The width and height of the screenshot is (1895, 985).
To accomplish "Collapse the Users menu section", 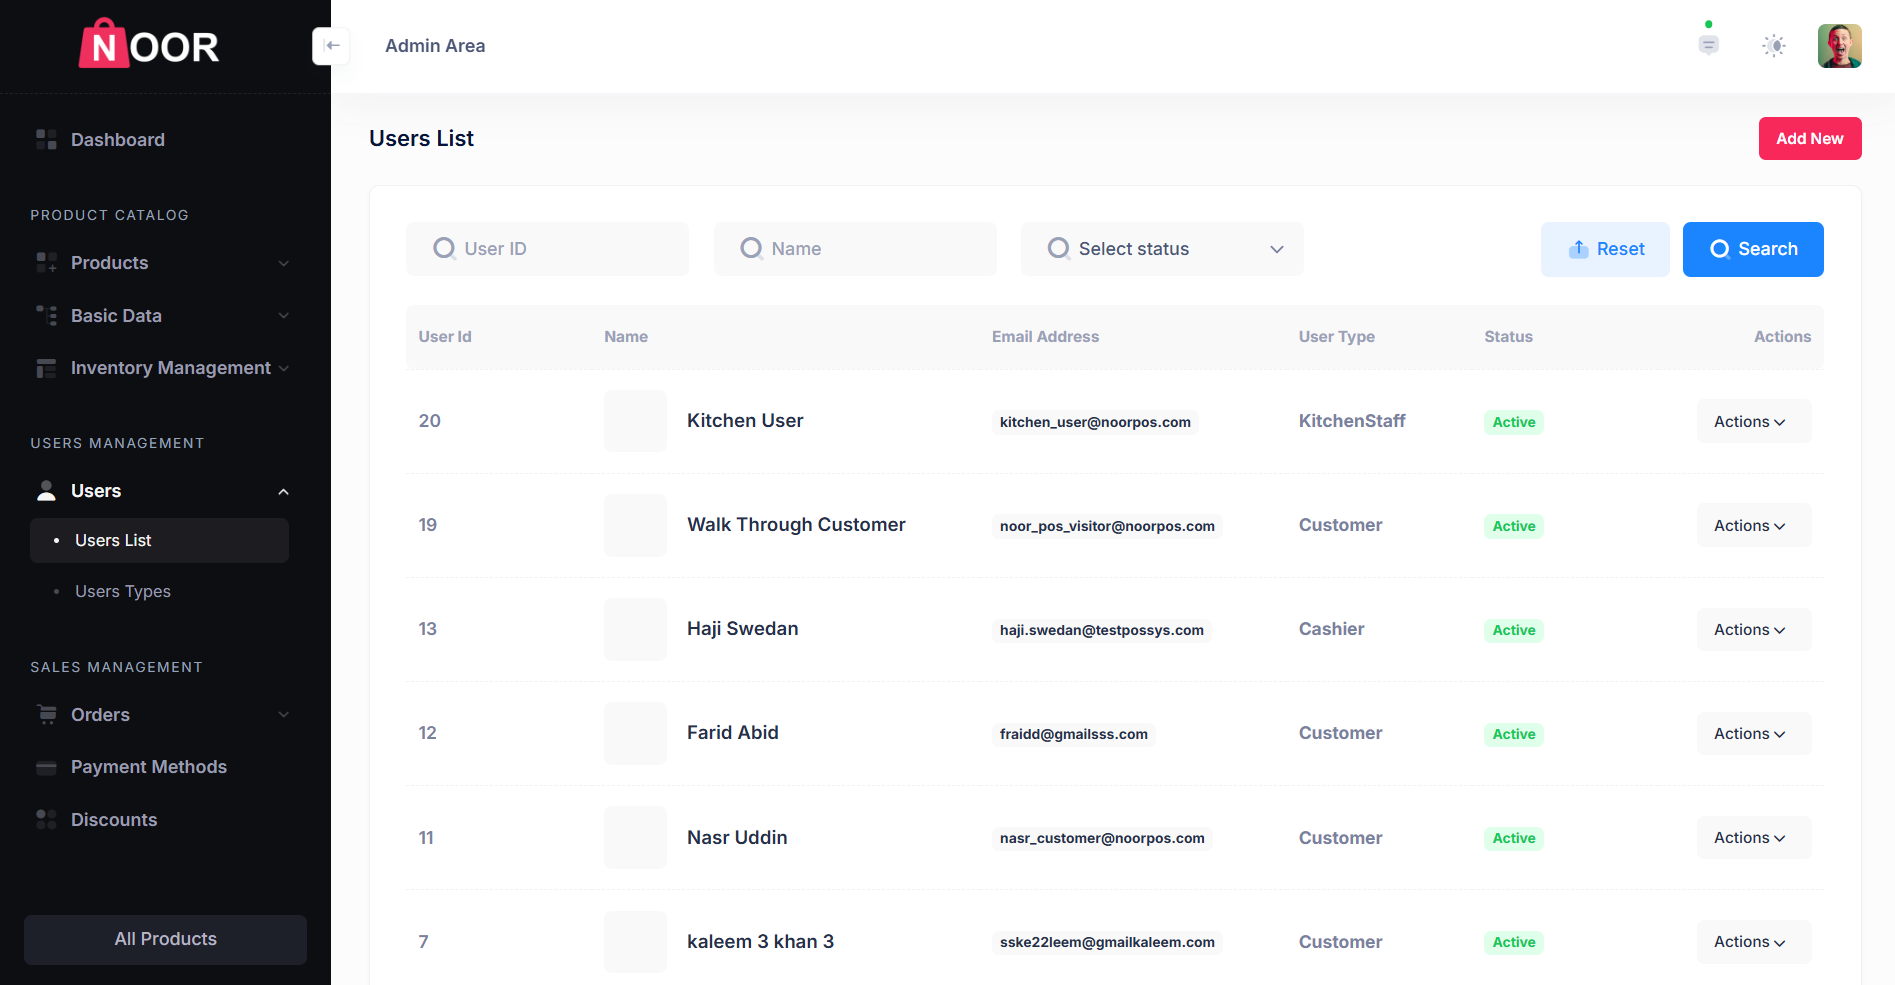I will click(x=283, y=491).
